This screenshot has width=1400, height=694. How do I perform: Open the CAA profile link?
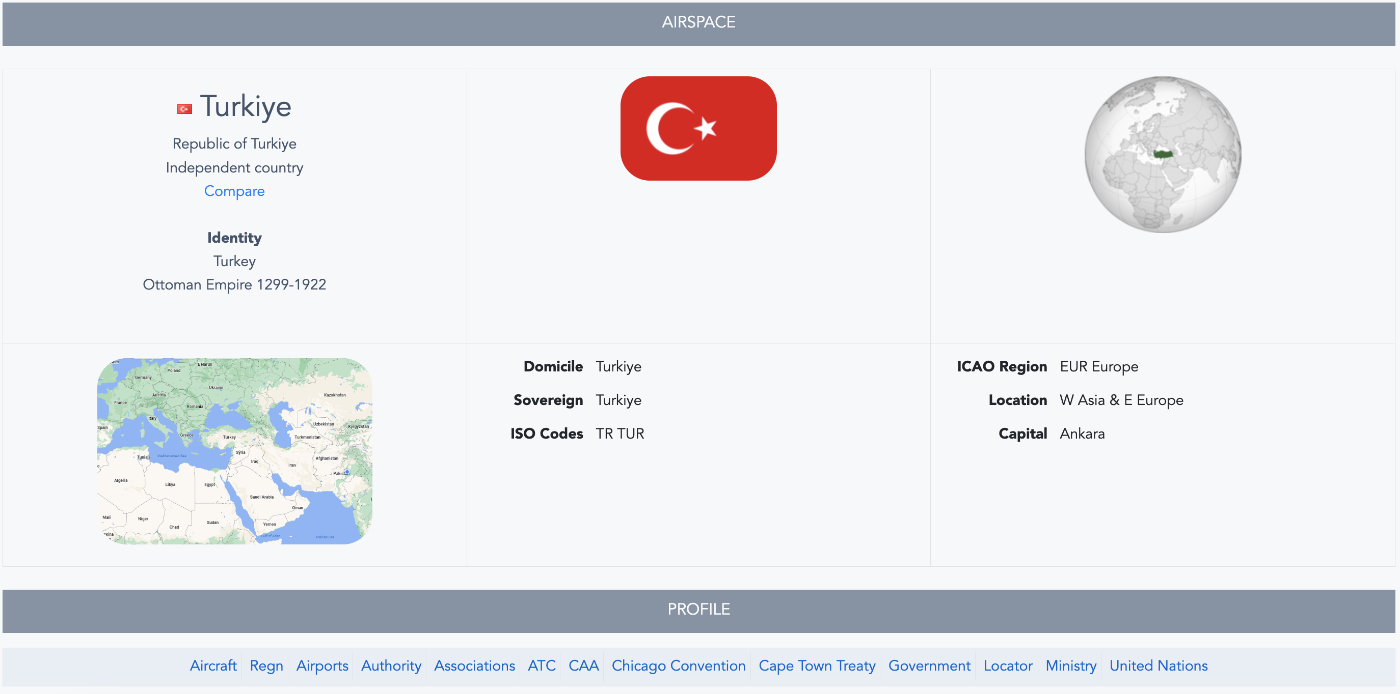584,665
